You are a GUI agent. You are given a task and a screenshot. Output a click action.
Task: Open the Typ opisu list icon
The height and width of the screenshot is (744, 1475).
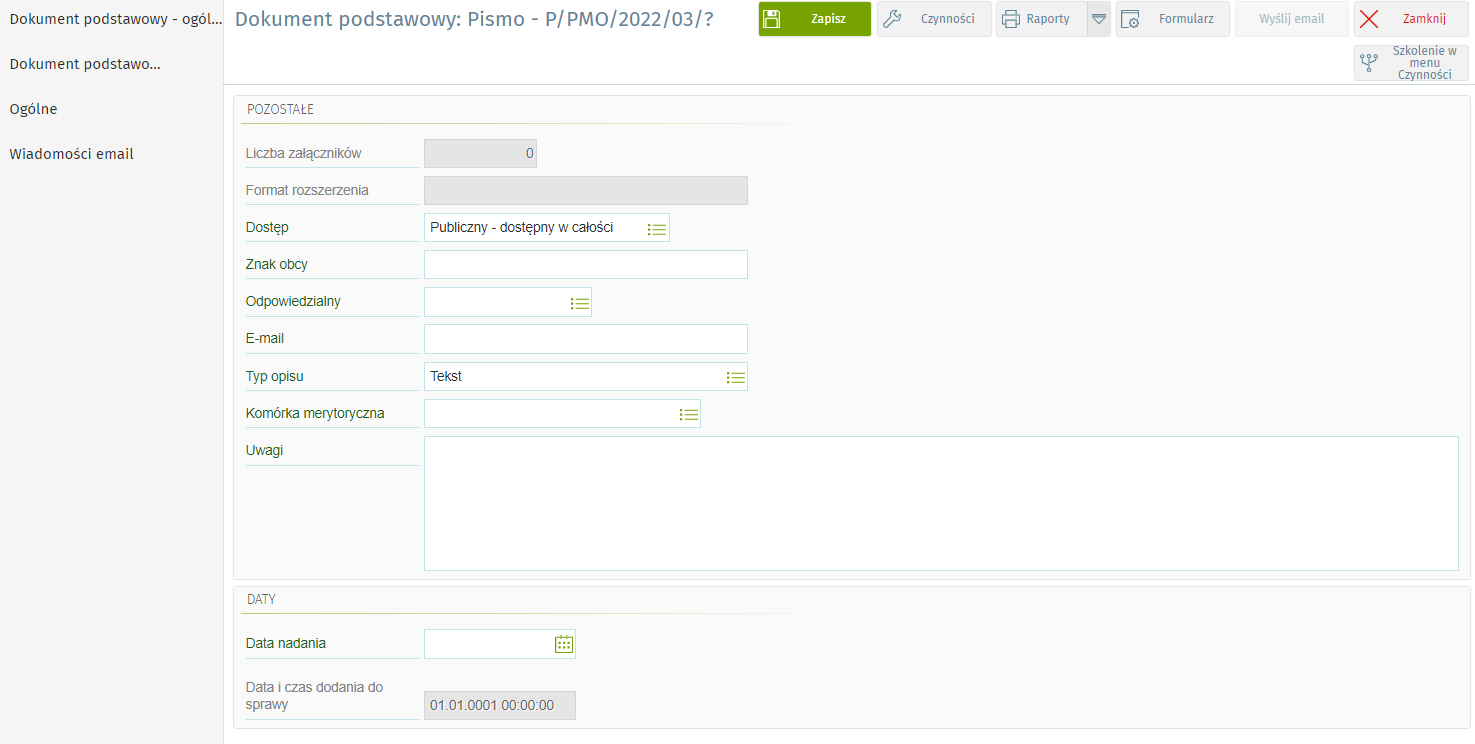point(735,377)
